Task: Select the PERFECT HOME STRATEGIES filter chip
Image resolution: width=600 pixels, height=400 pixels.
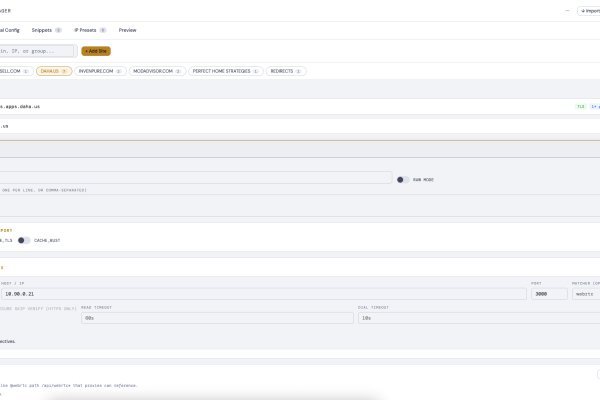Action: pos(225,71)
